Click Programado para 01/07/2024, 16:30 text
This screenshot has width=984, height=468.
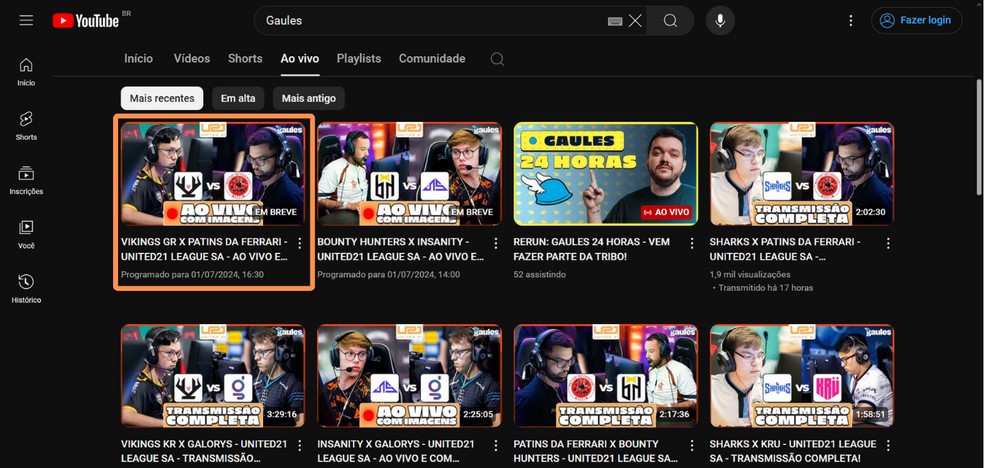tap(192, 275)
